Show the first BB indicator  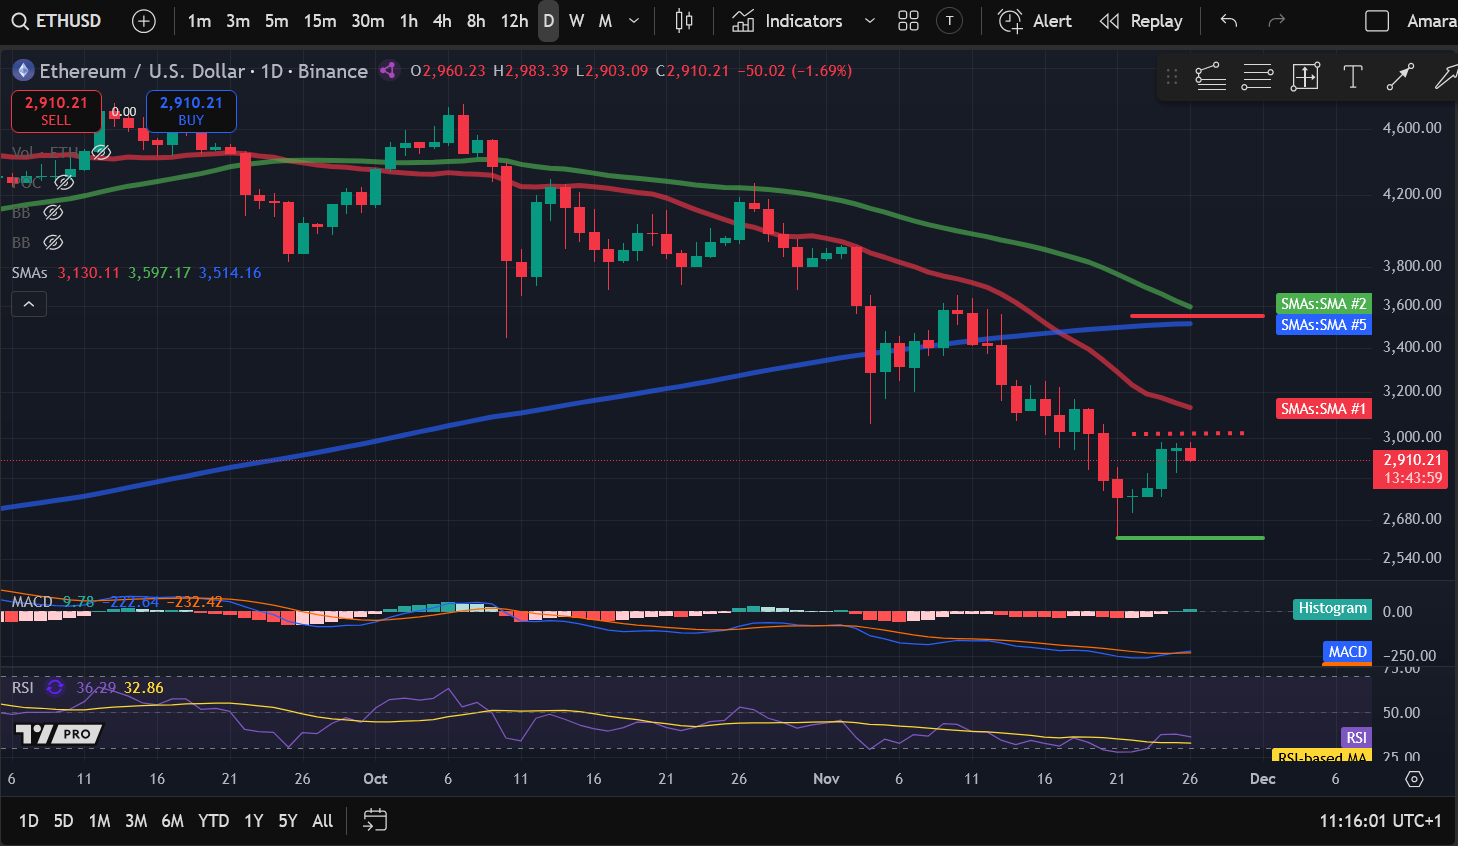tap(53, 212)
